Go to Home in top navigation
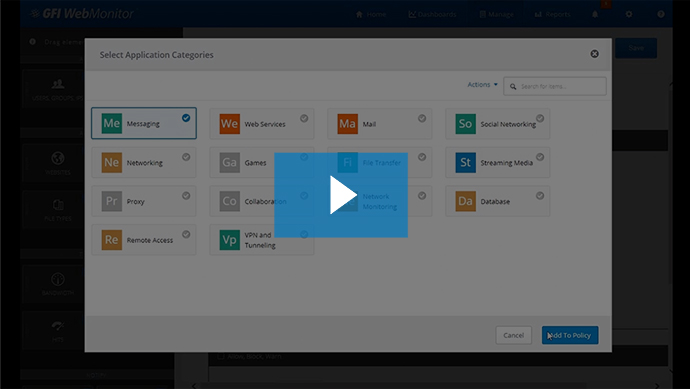The width and height of the screenshot is (690, 389). (x=371, y=14)
